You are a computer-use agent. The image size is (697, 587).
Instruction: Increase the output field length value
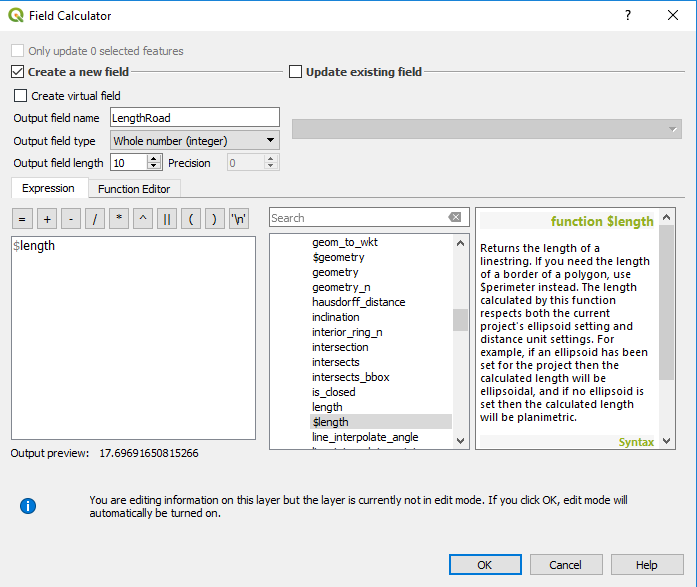pos(154,158)
